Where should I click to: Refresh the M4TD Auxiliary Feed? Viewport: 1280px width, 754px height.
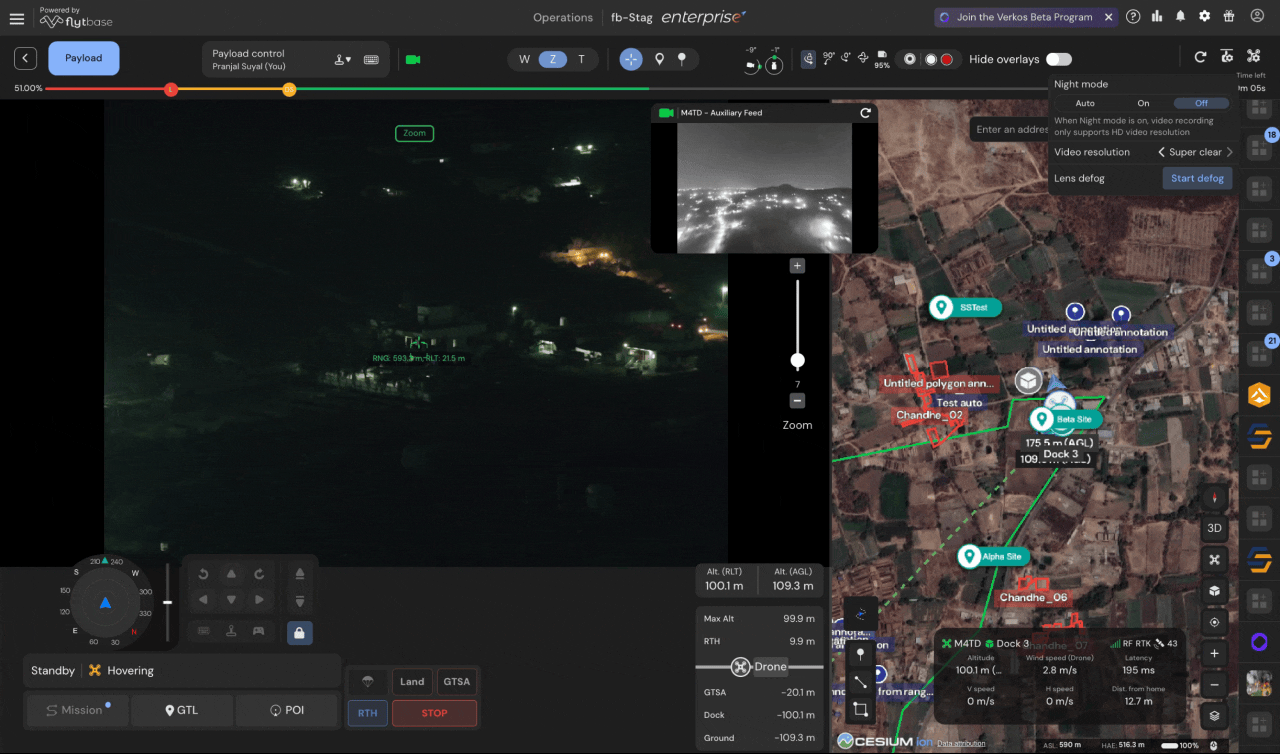[865, 113]
